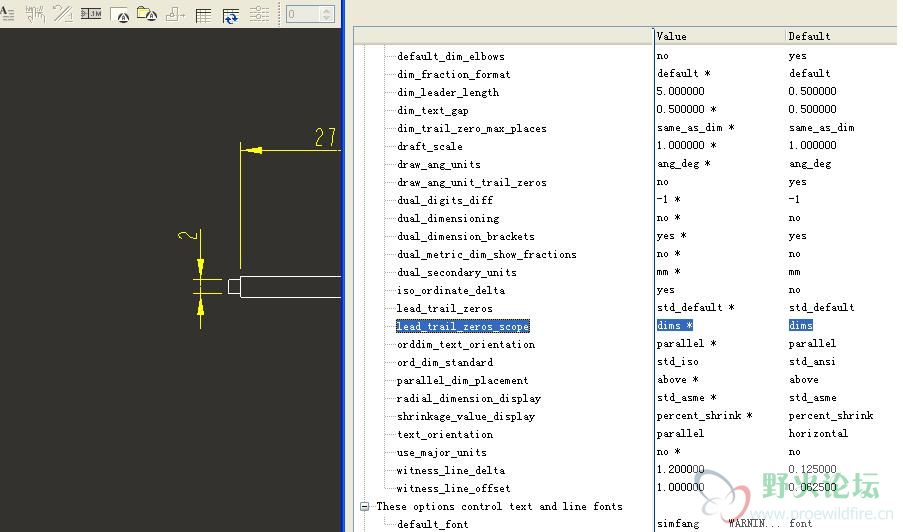Image resolution: width=903 pixels, height=532 pixels.
Task: Click the insert table grid icon
Action: [203, 15]
